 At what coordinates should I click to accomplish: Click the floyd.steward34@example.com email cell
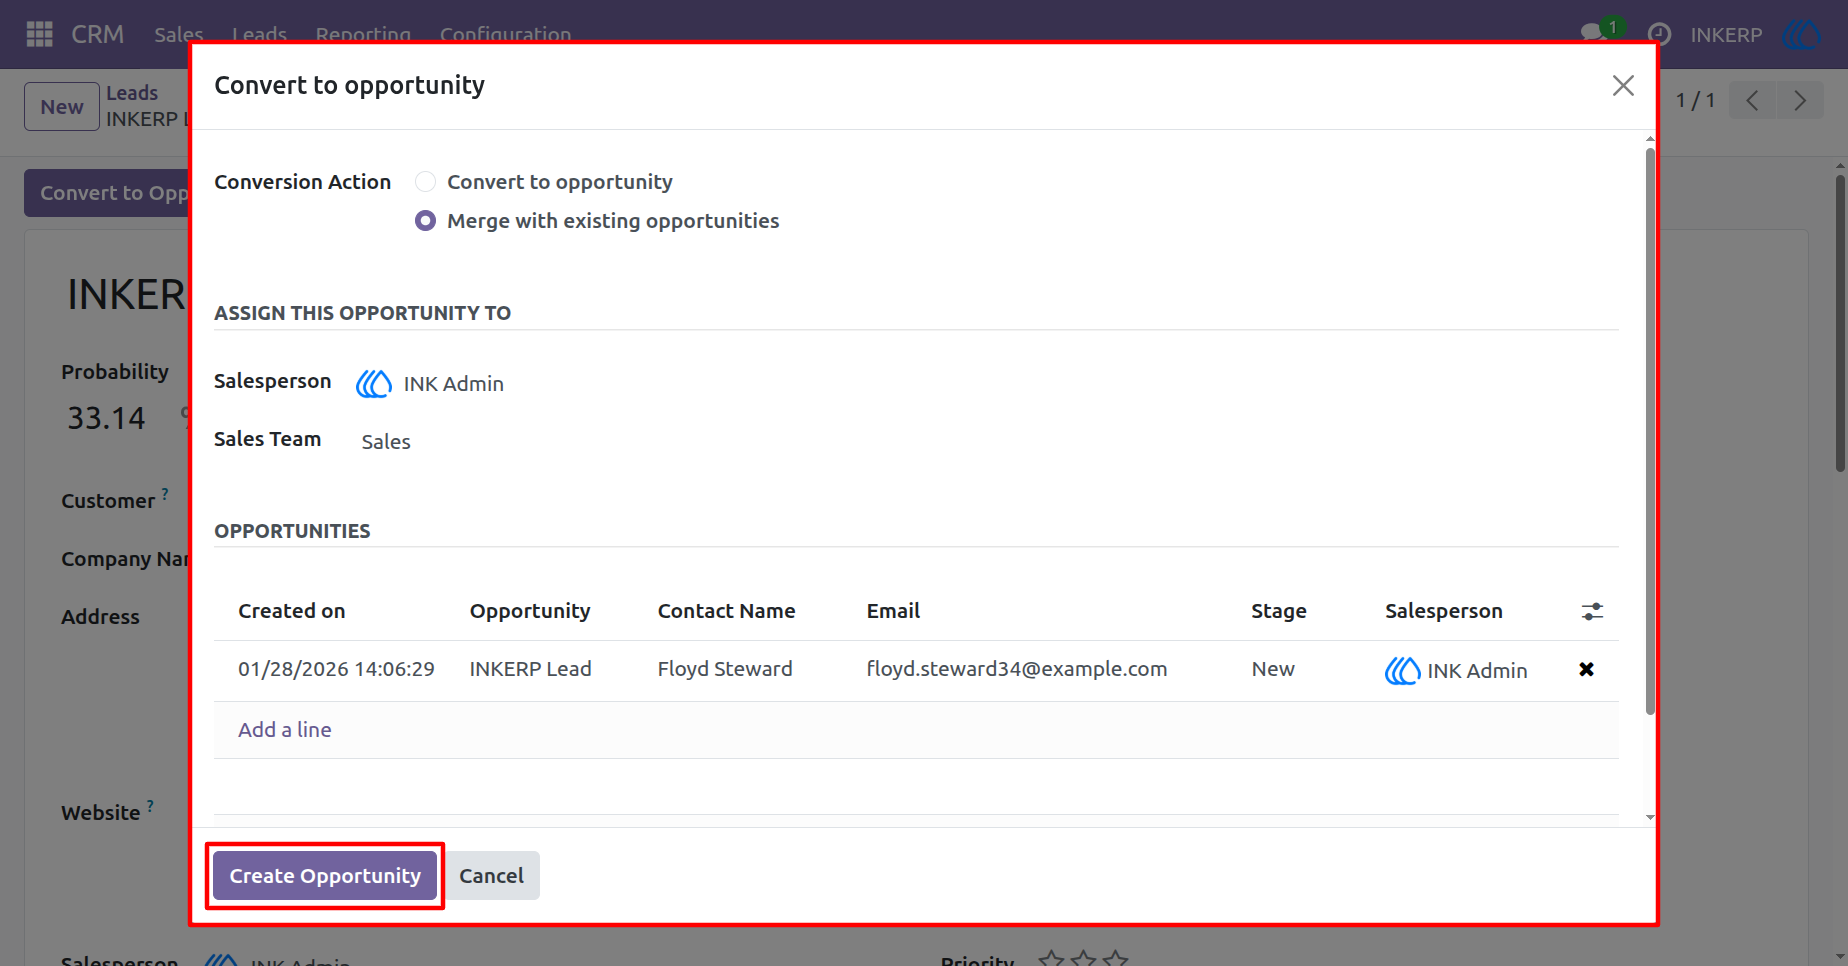1016,669
